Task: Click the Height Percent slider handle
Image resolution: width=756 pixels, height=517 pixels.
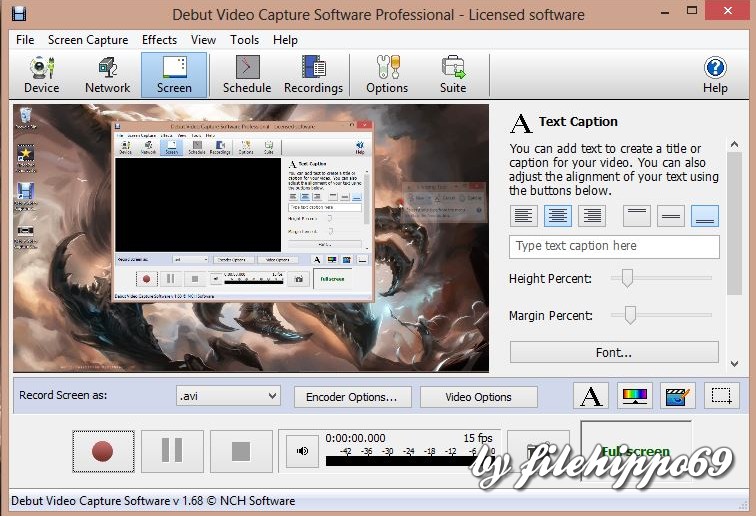Action: [627, 278]
